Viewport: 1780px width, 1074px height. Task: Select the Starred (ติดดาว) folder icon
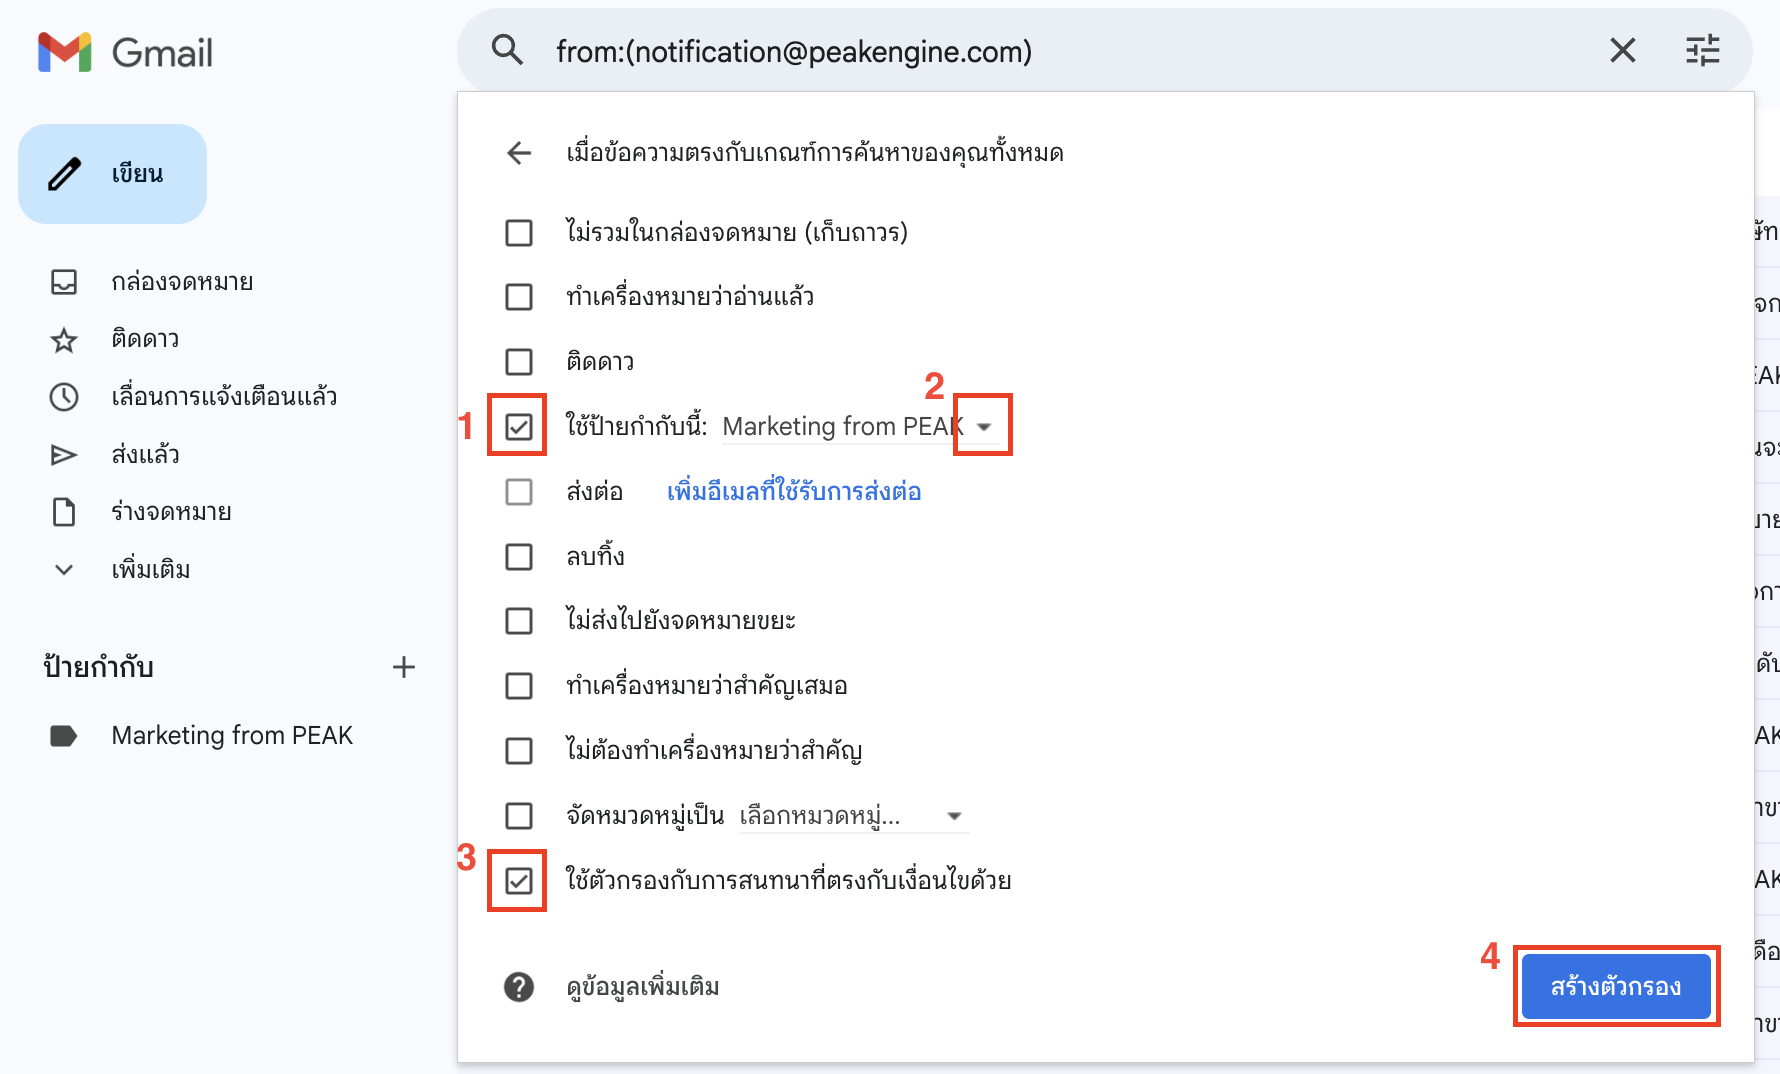click(x=64, y=339)
